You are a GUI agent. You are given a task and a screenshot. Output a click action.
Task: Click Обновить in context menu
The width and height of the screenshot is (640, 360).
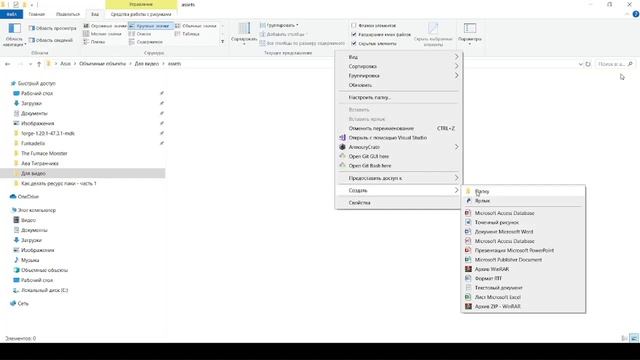point(398,85)
